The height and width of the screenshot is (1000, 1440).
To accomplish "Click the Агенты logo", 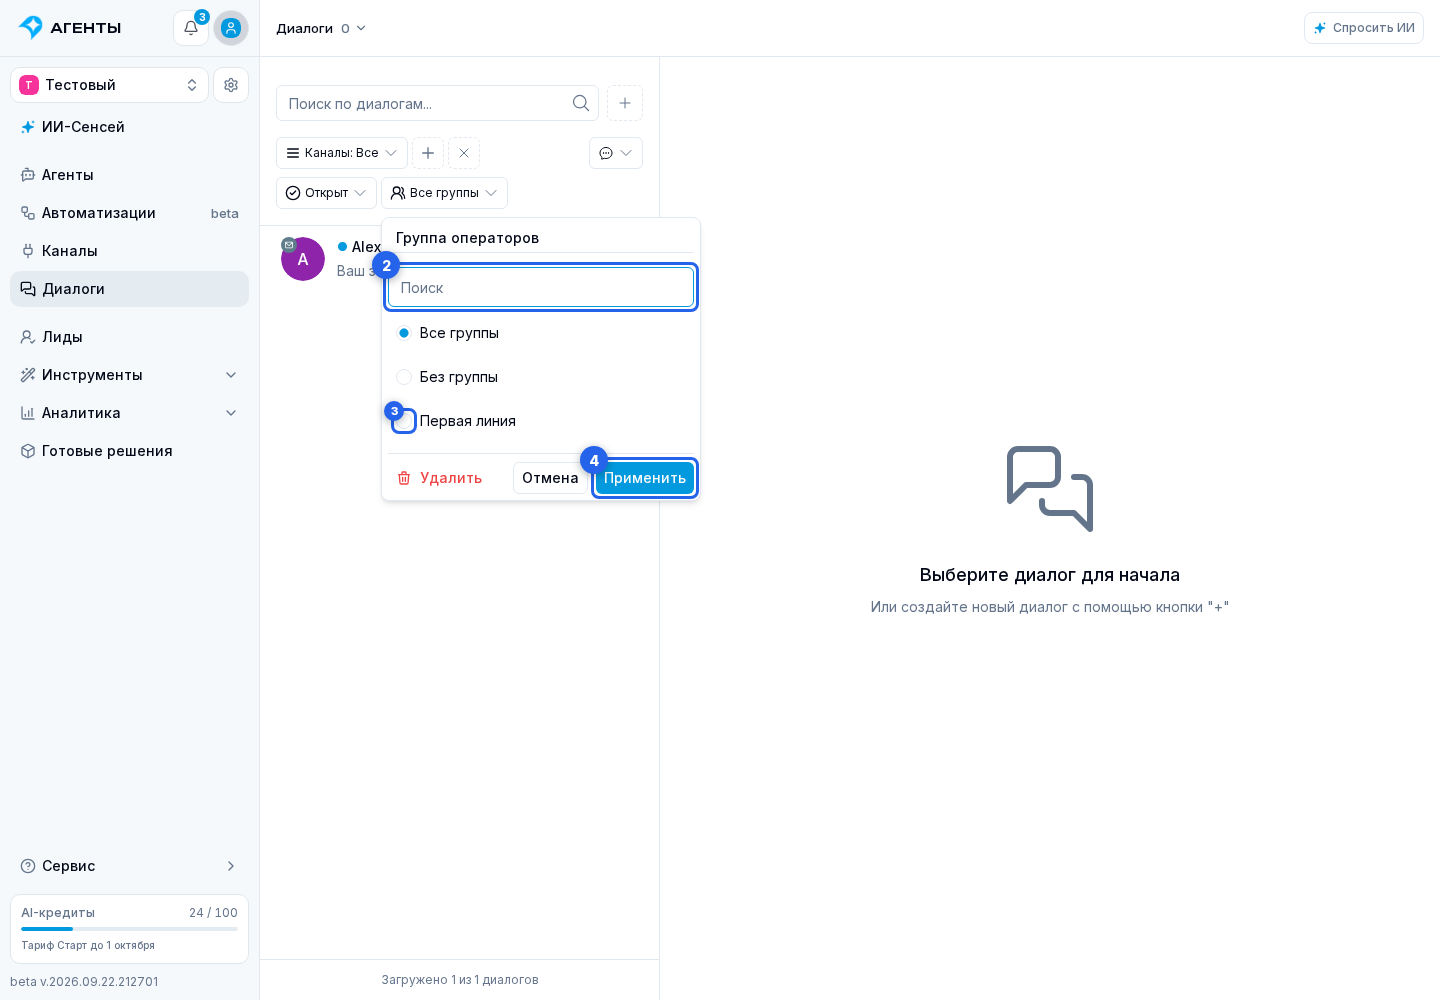I will click(x=70, y=28).
